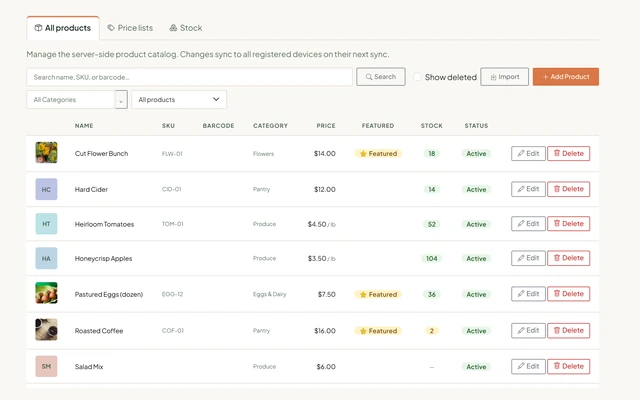Click the STOCK column header
Image resolution: width=640 pixels, height=400 pixels.
(432, 126)
